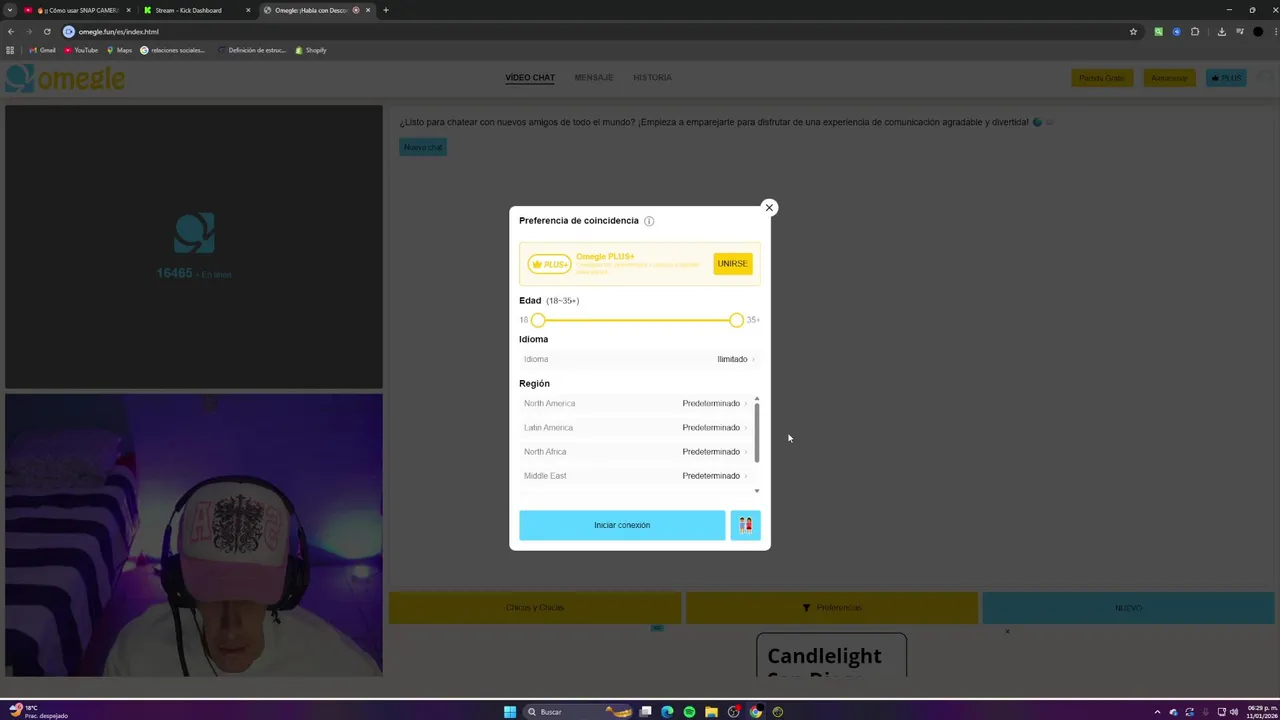Open the apps grid in the bookmarks bar
Viewport: 1280px width, 720px height.
click(x=10, y=50)
